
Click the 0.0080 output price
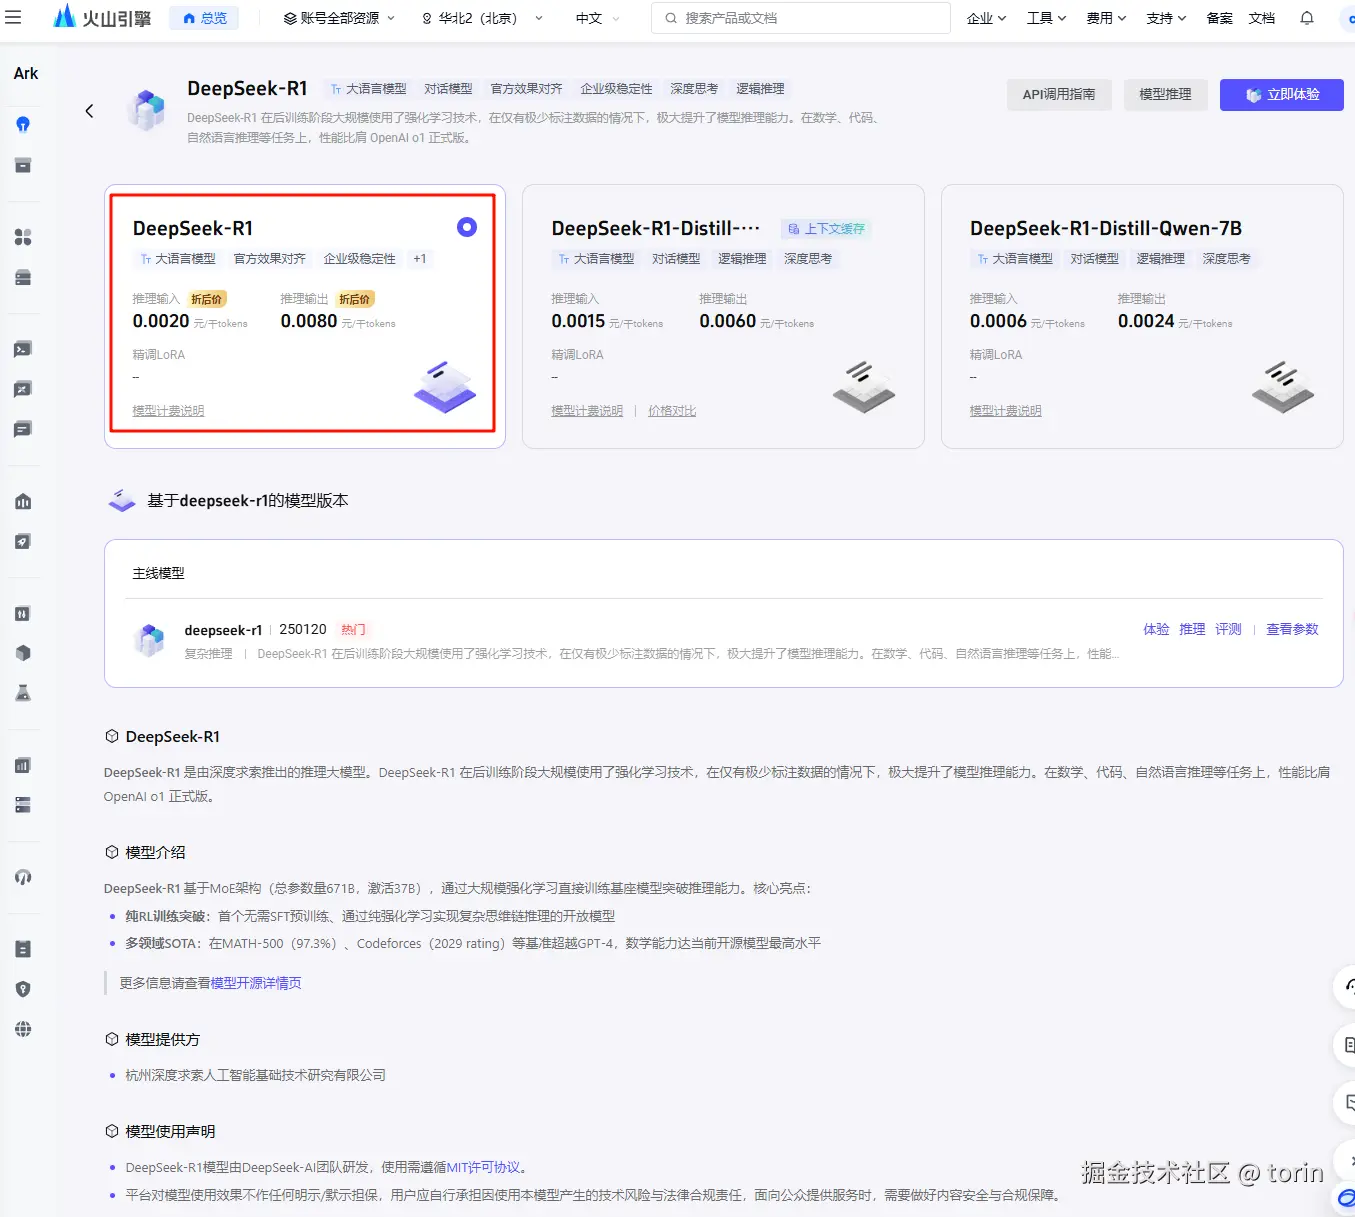(309, 321)
